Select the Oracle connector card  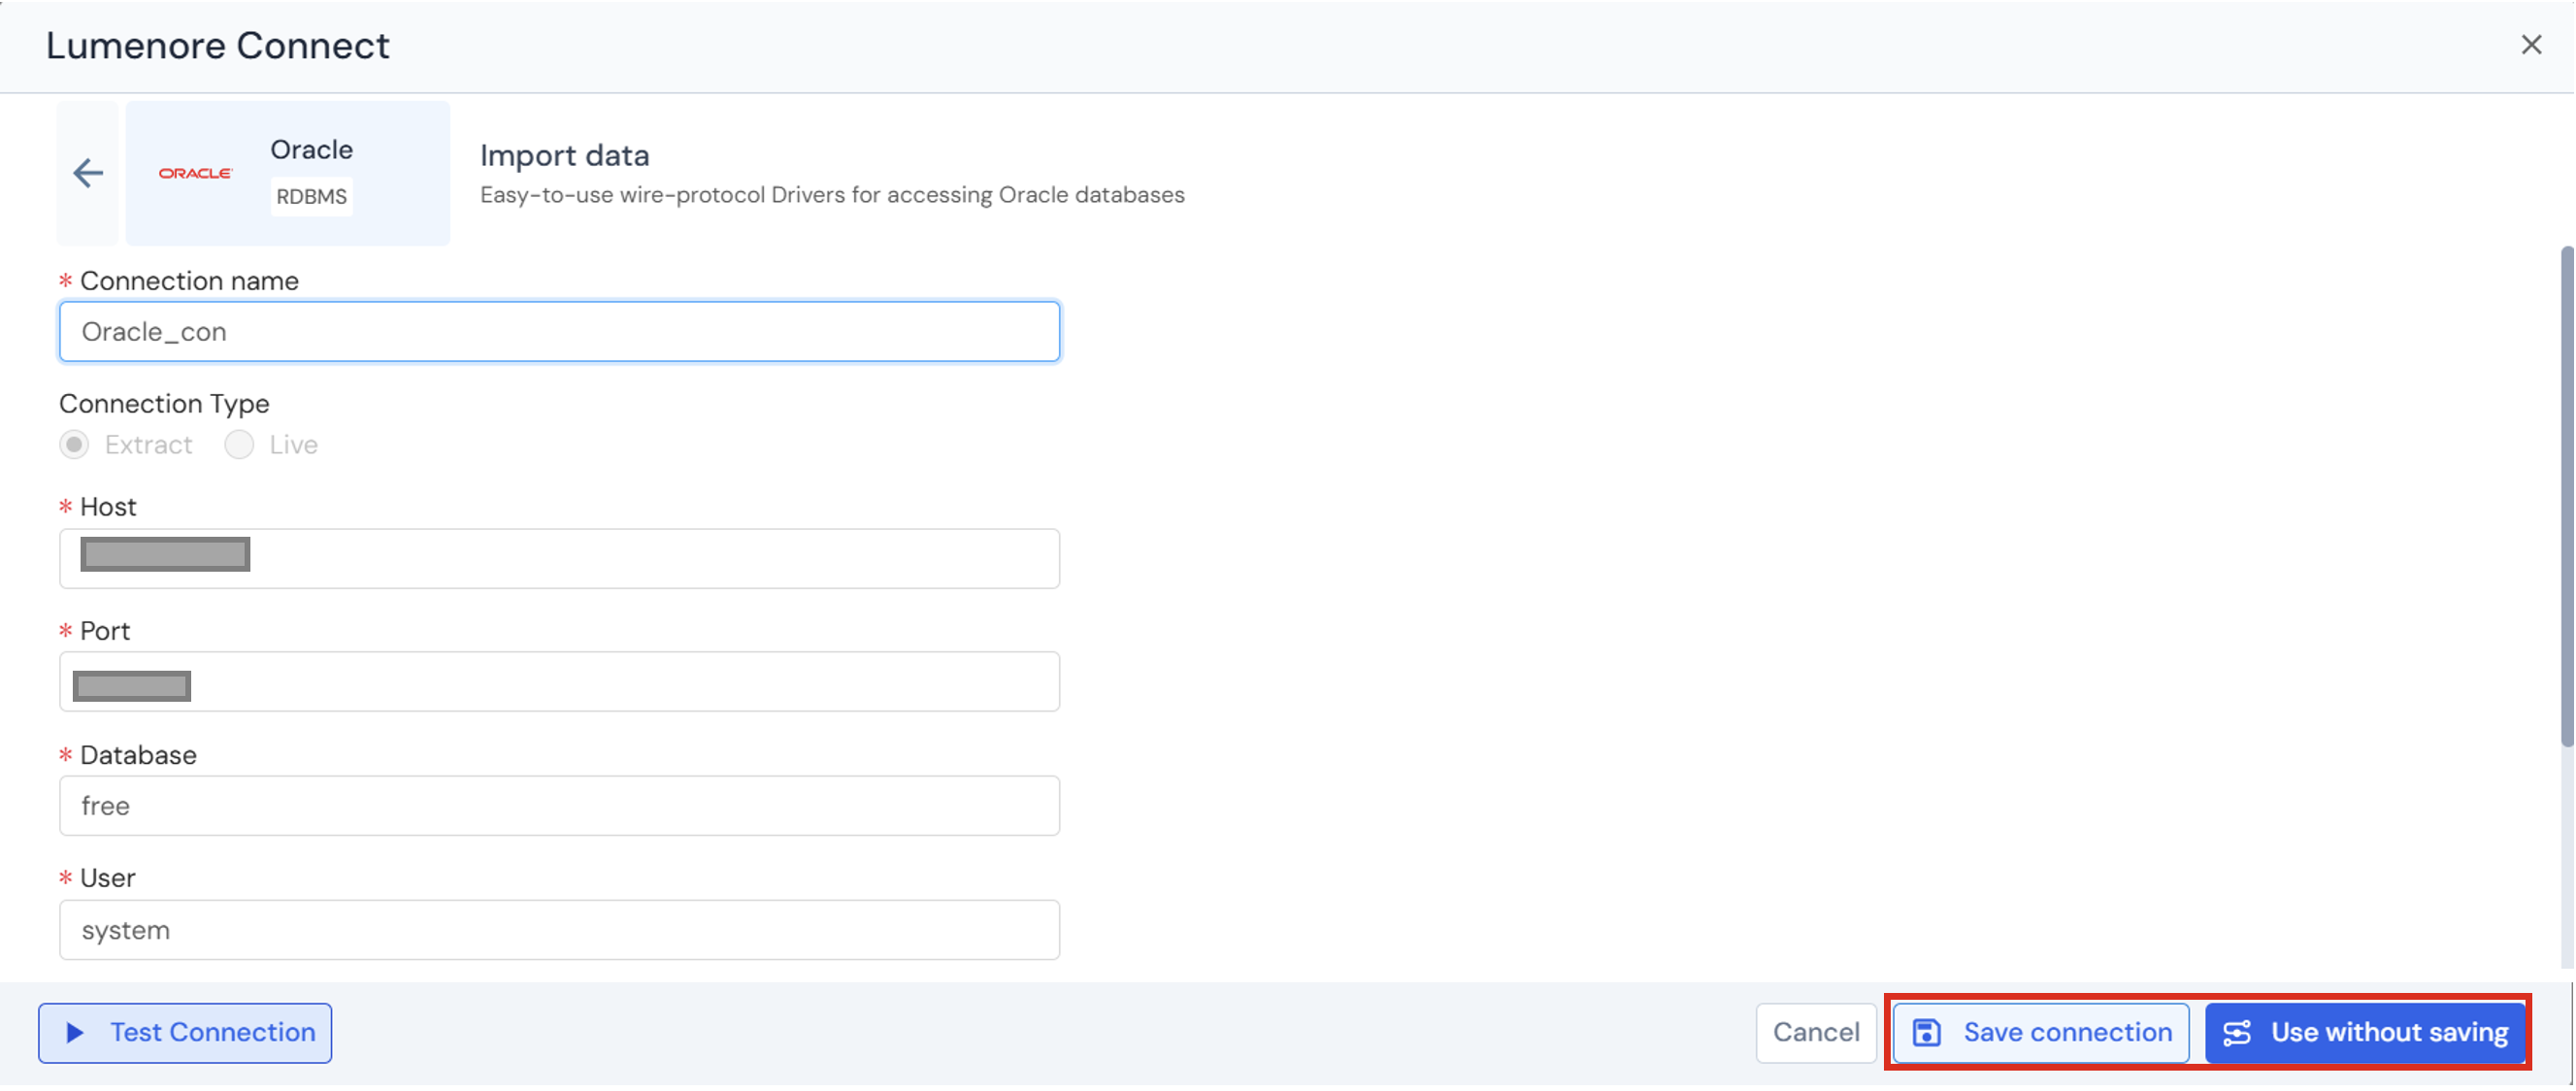(288, 173)
